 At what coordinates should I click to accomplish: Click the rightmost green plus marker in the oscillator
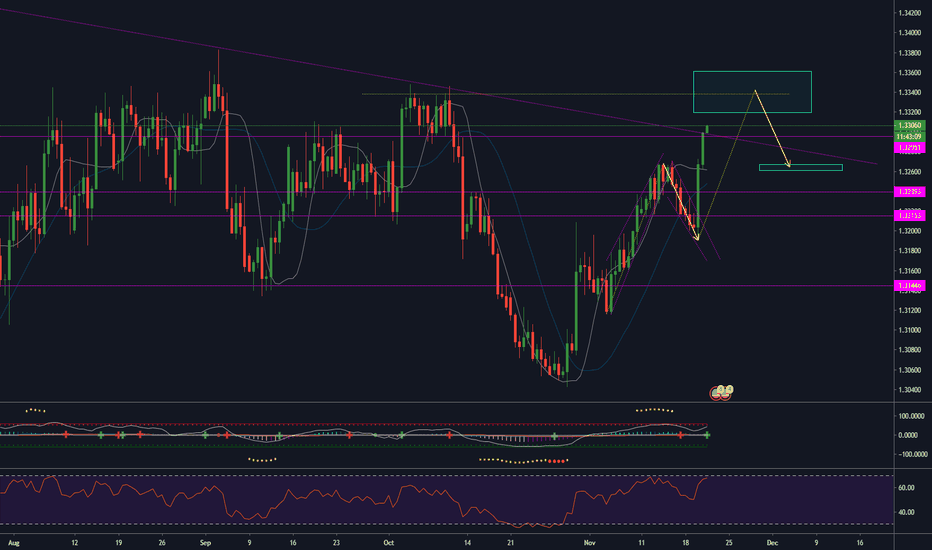tap(707, 435)
